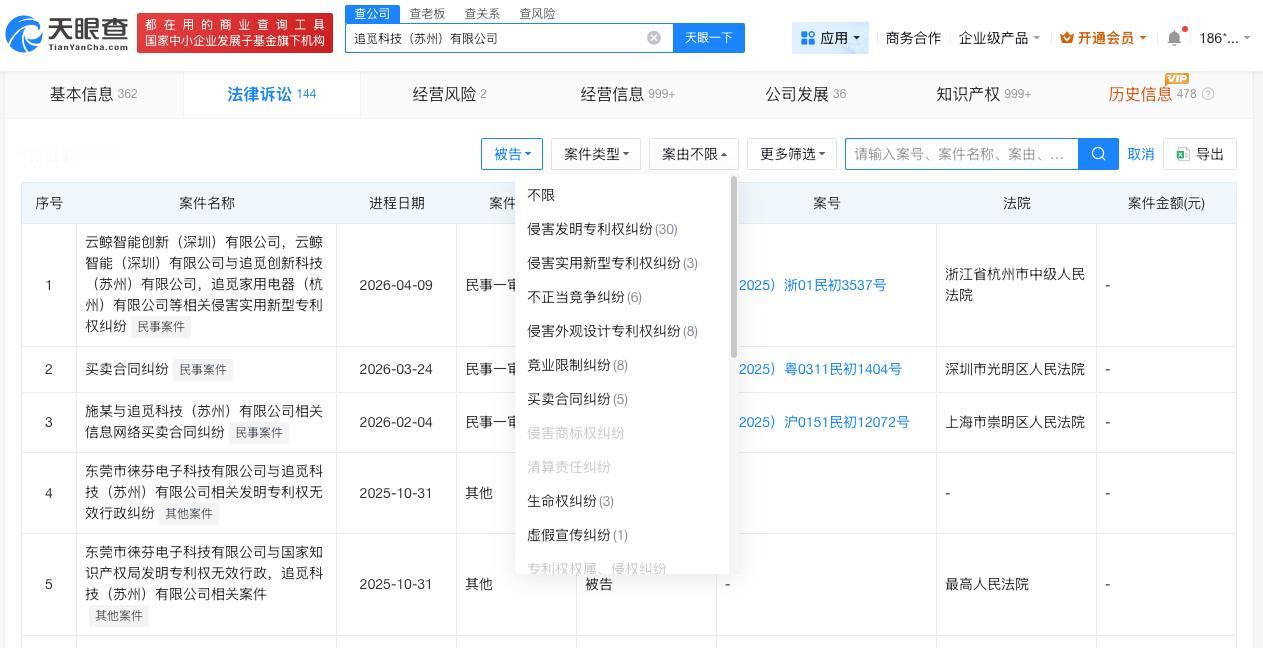
Task: Click the 取消 link
Action: (1141, 154)
